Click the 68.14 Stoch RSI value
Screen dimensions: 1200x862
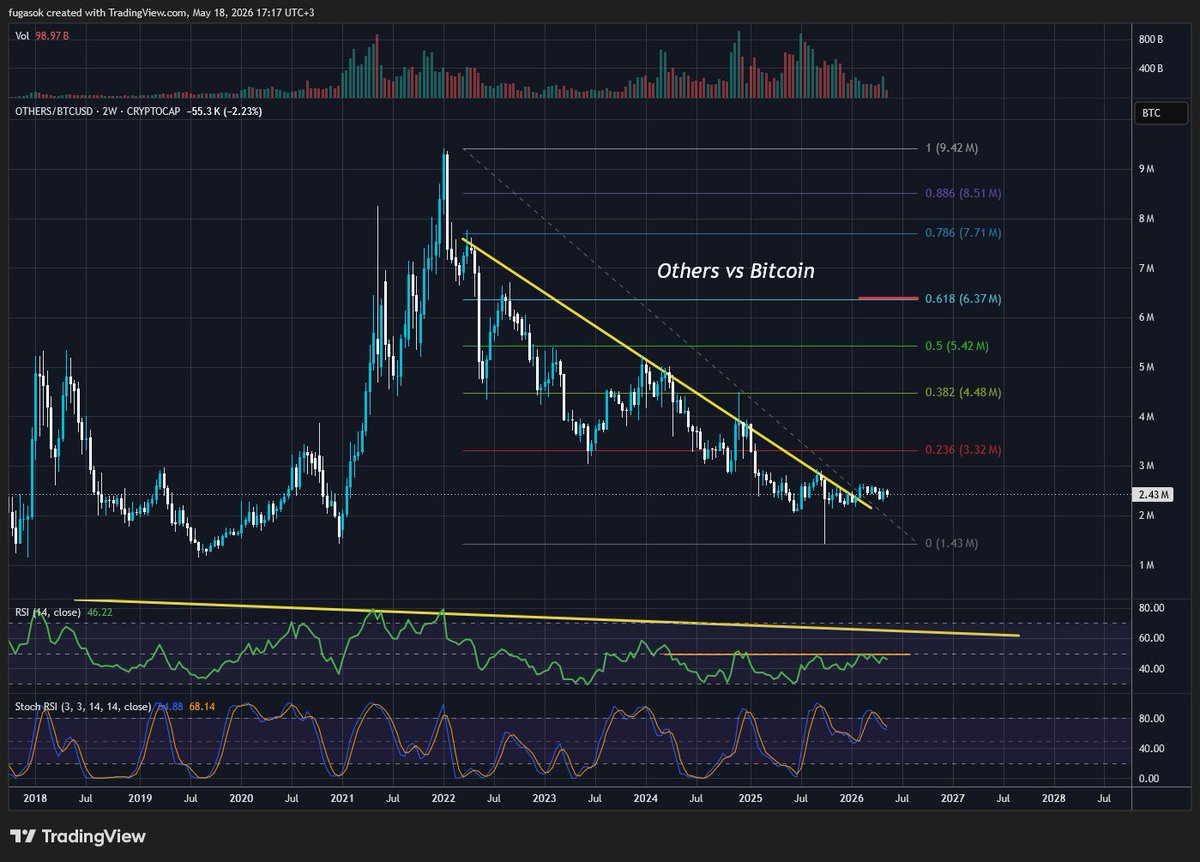[x=202, y=707]
